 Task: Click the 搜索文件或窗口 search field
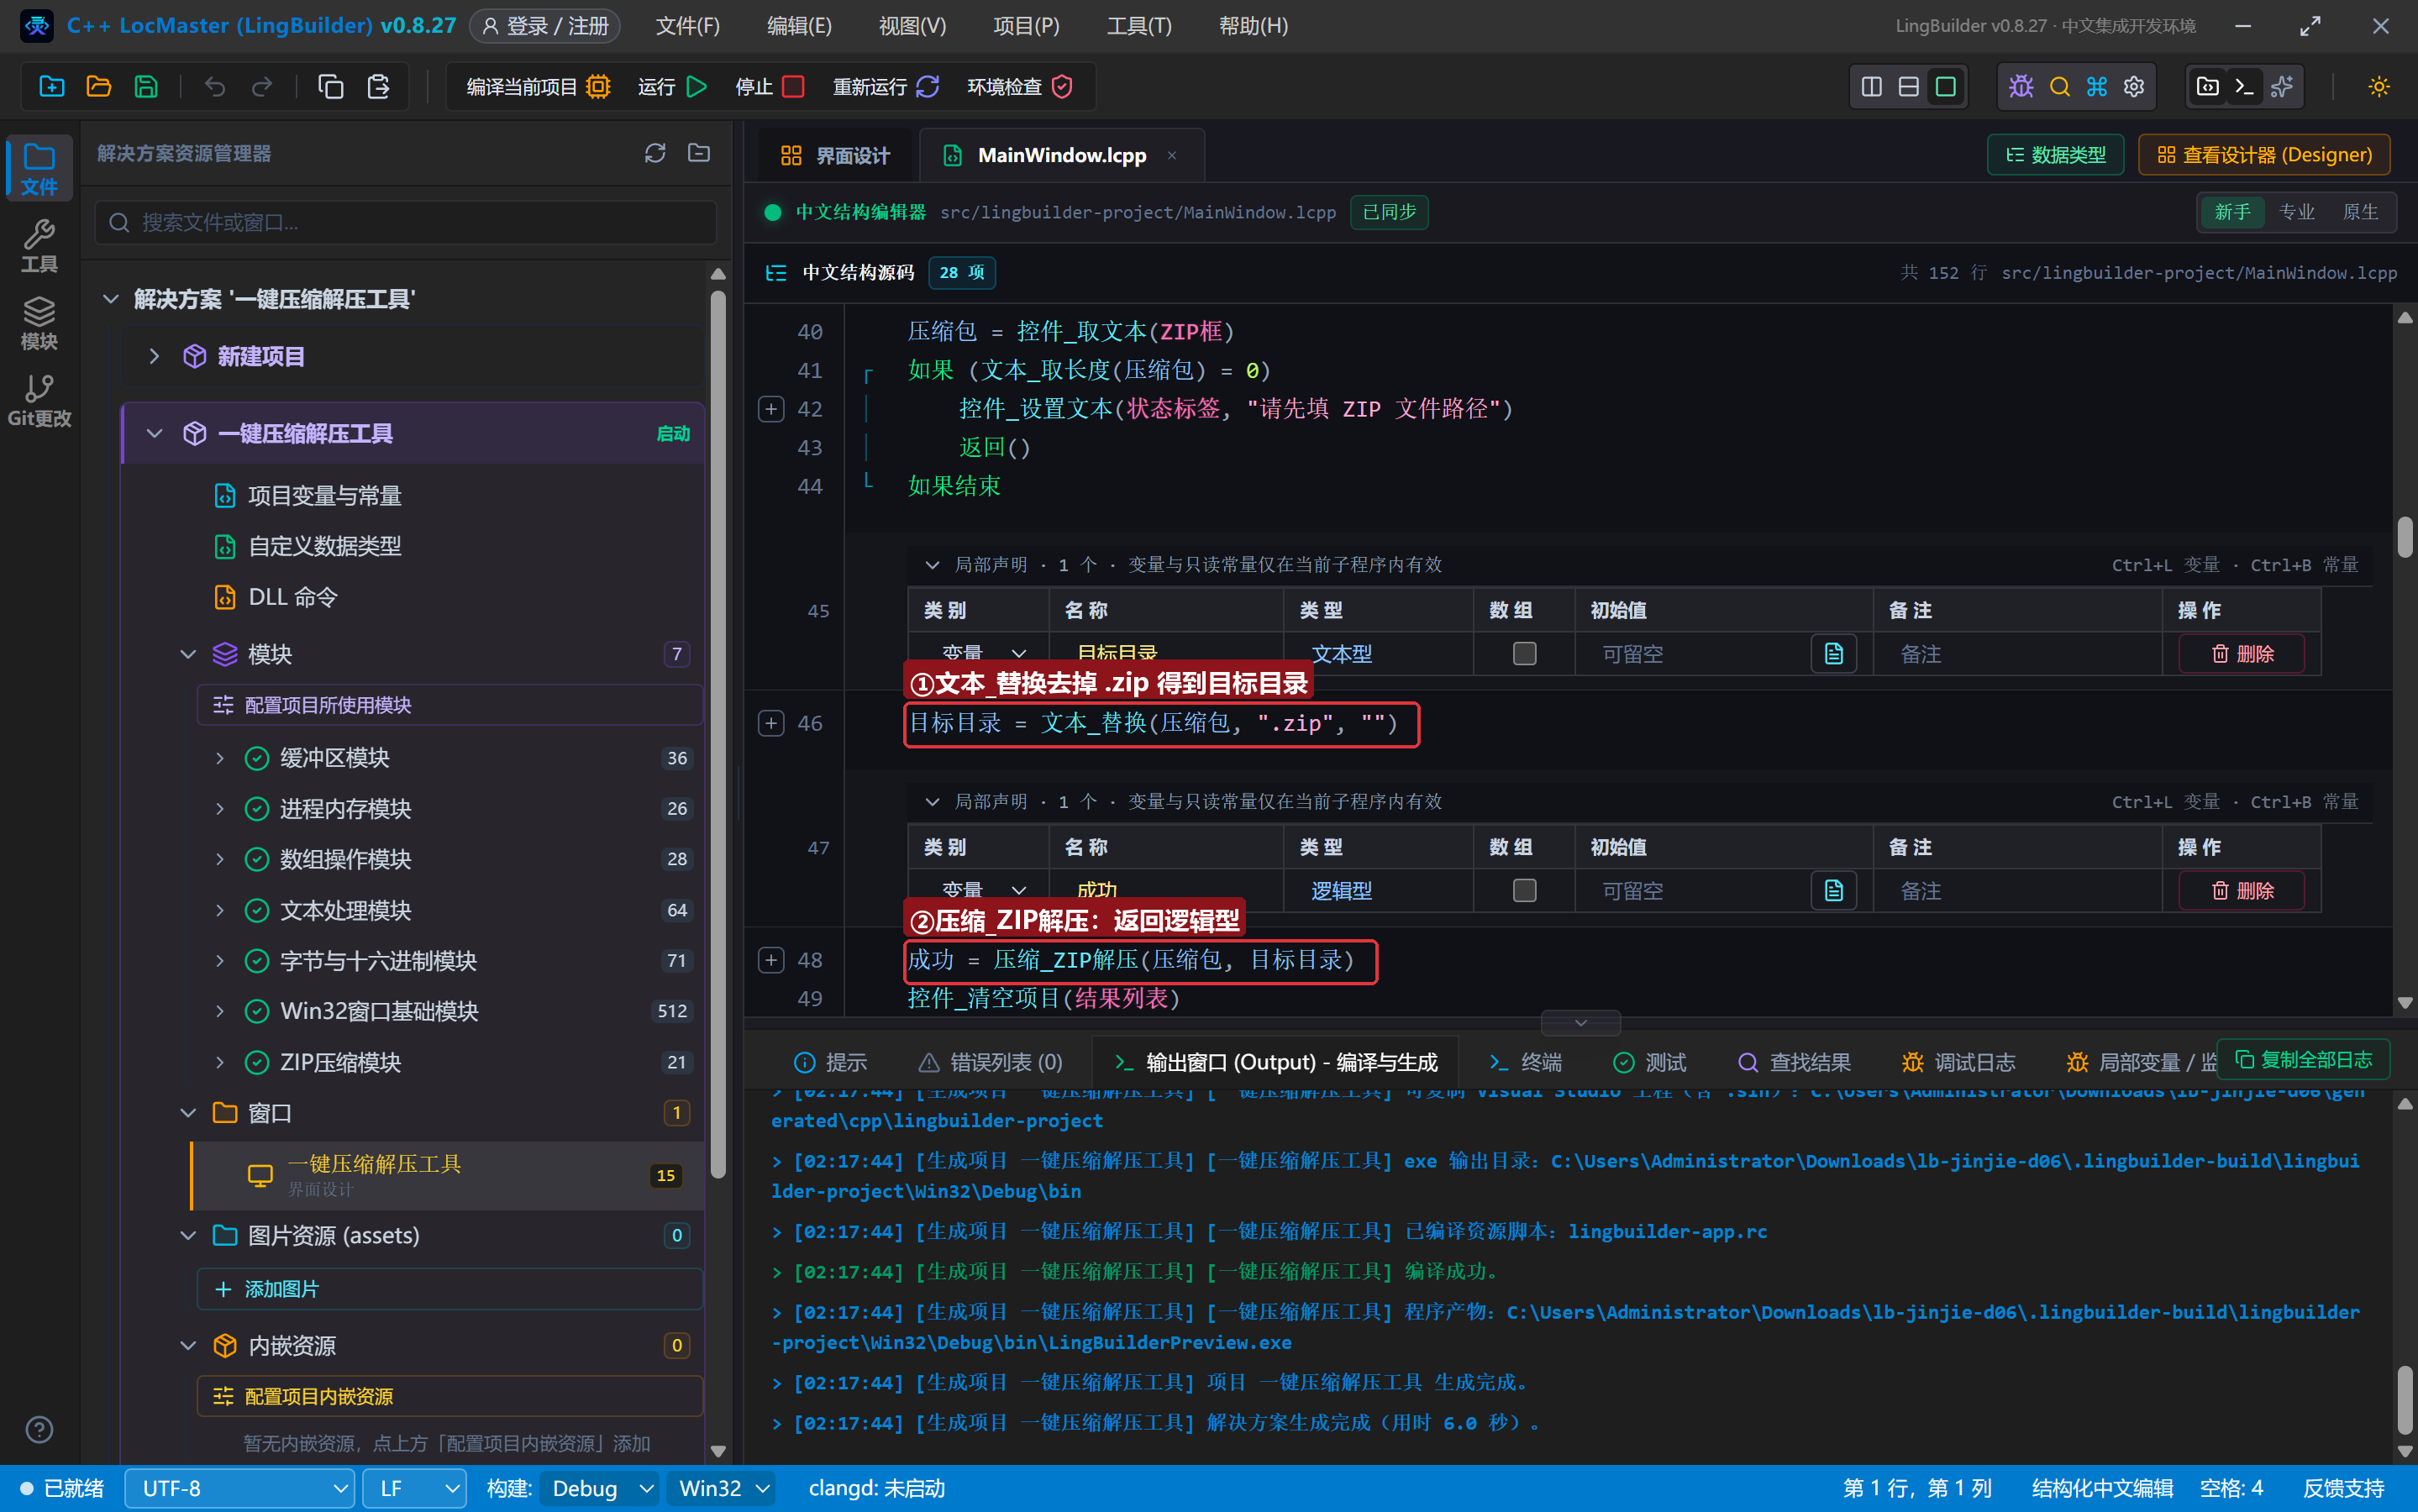[x=406, y=222]
